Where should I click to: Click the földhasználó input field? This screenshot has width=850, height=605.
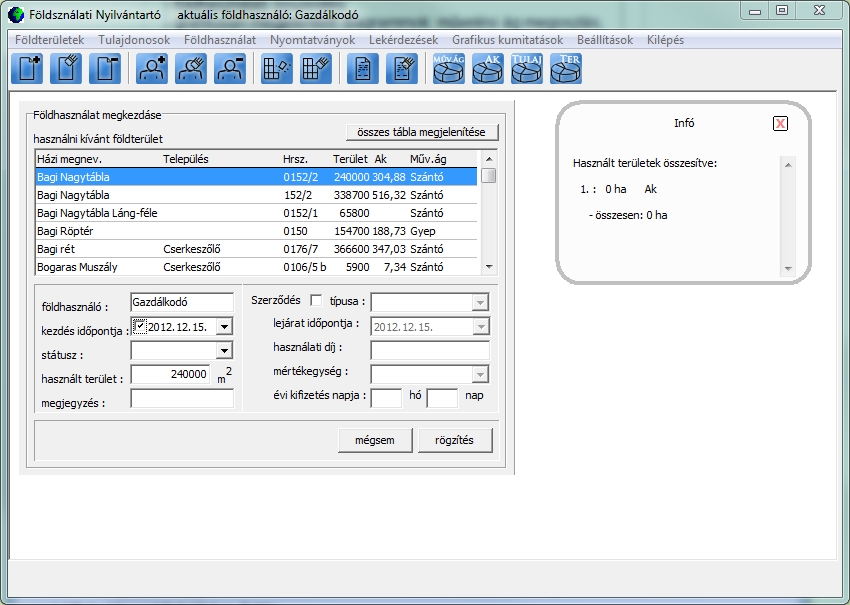[x=182, y=302]
